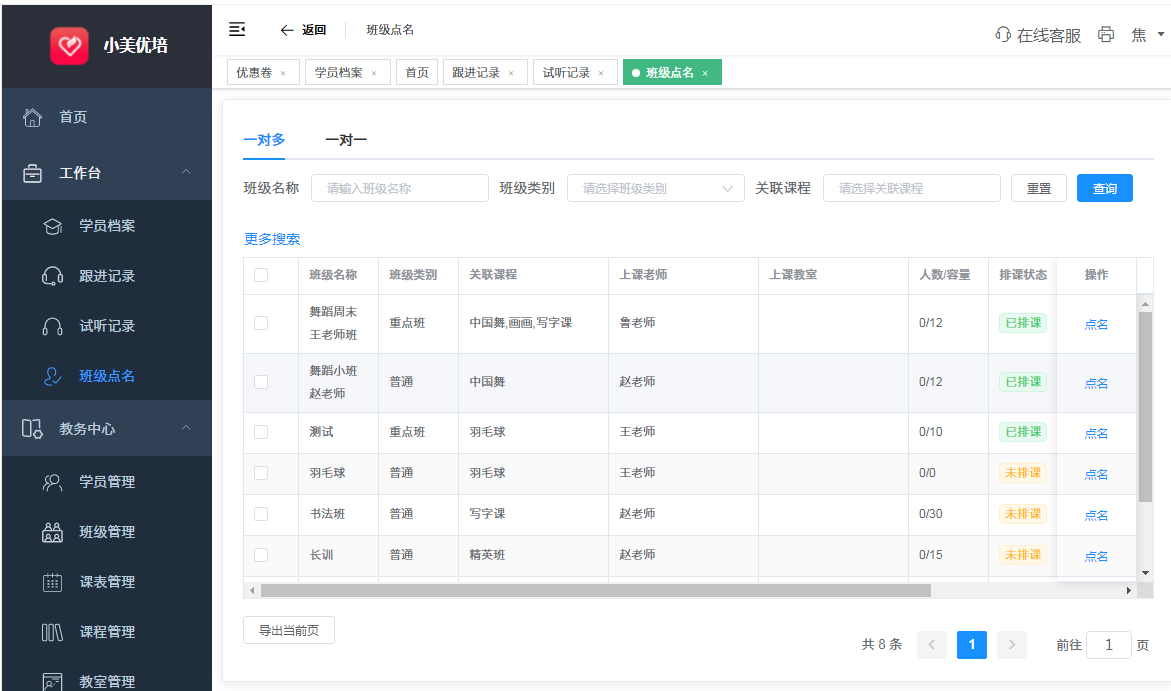Click the sidebar collapse menu icon
Image resolution: width=1171 pixels, height=691 pixels.
(237, 29)
